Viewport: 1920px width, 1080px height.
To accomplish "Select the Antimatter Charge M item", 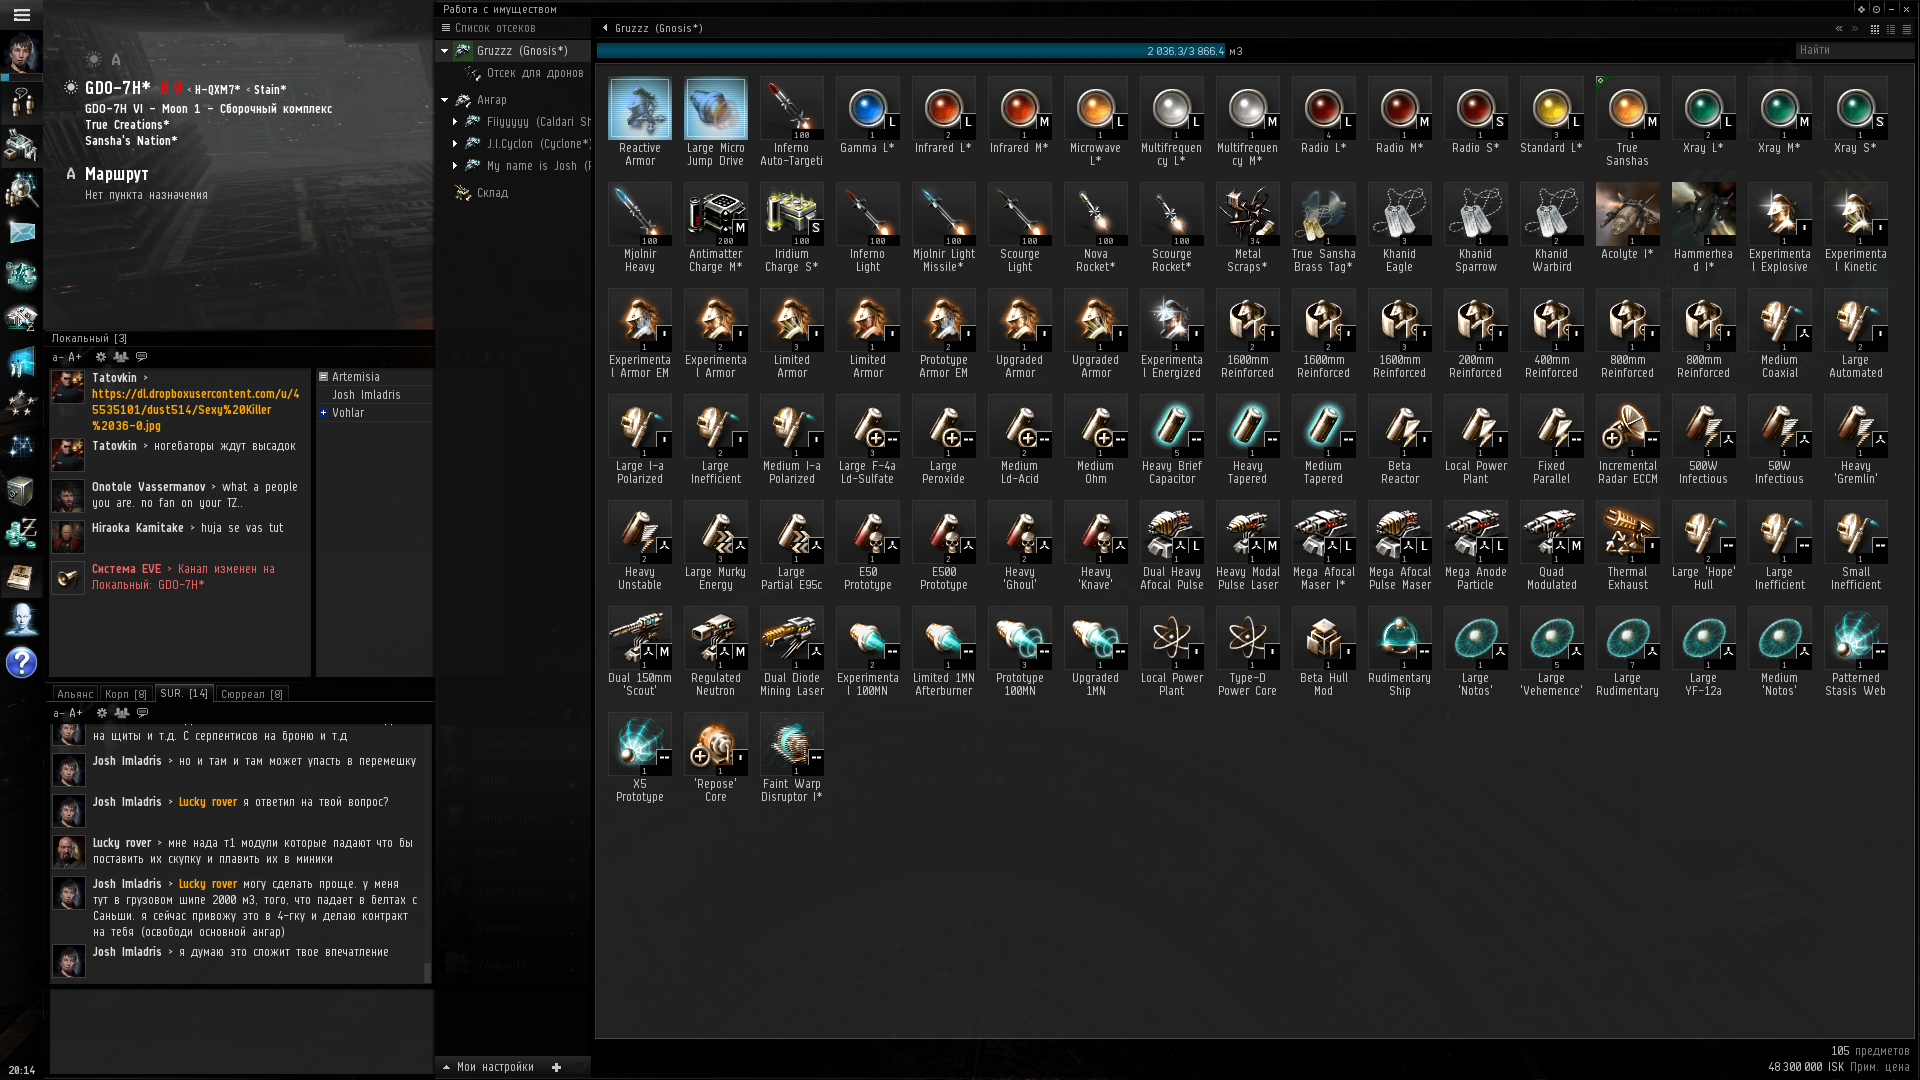I will tap(716, 228).
